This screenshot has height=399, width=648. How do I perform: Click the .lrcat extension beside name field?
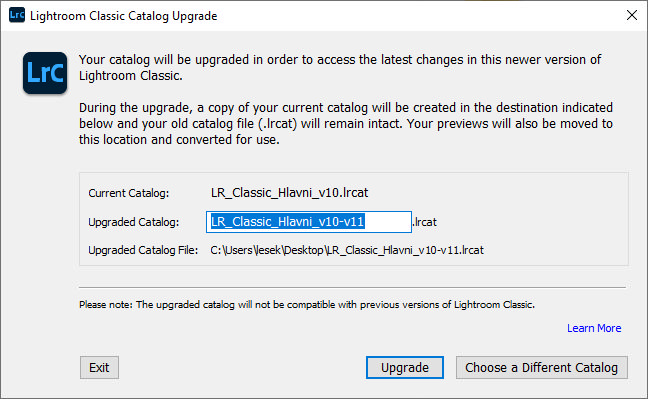coord(424,222)
